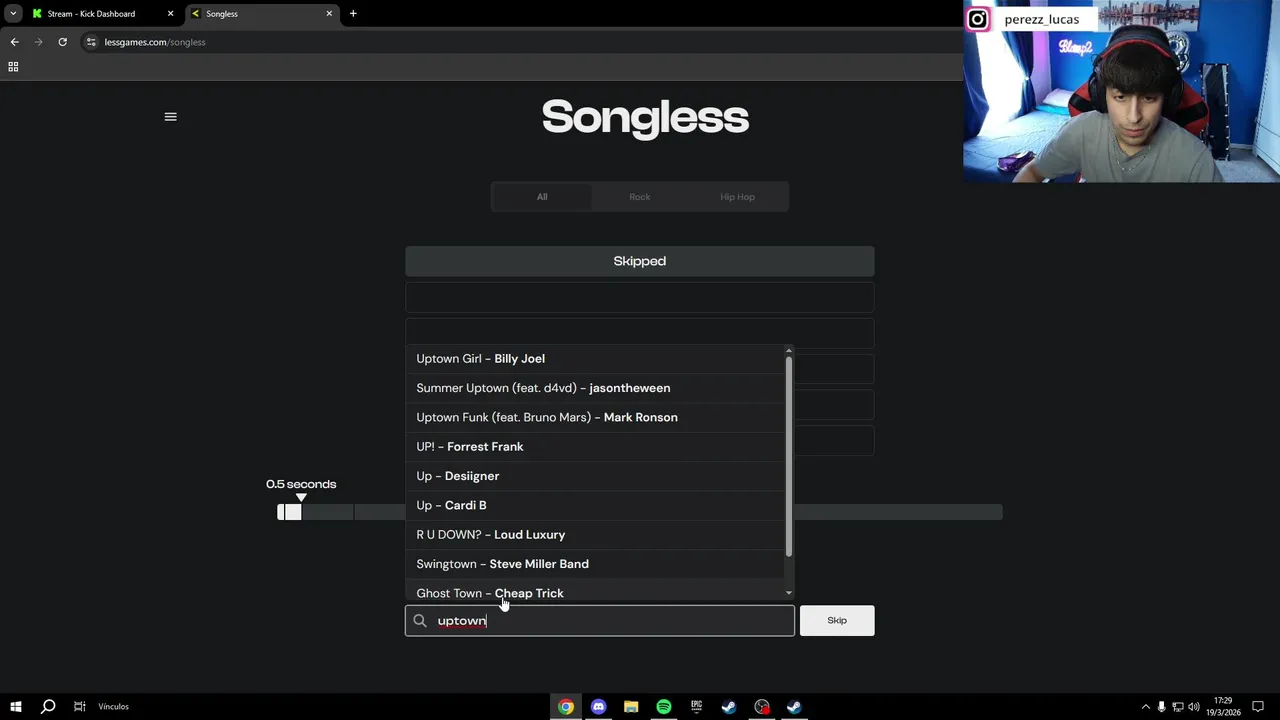Click the address bar URL lessgames.com/songless

pos(155,42)
